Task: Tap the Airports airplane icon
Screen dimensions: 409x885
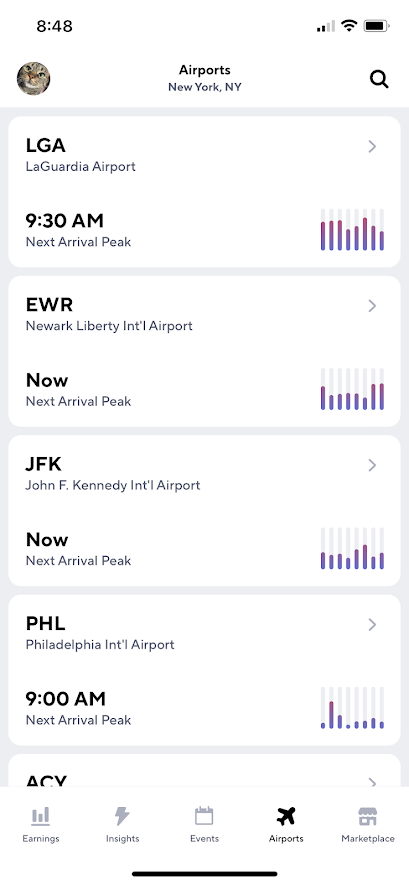Action: pos(286,816)
